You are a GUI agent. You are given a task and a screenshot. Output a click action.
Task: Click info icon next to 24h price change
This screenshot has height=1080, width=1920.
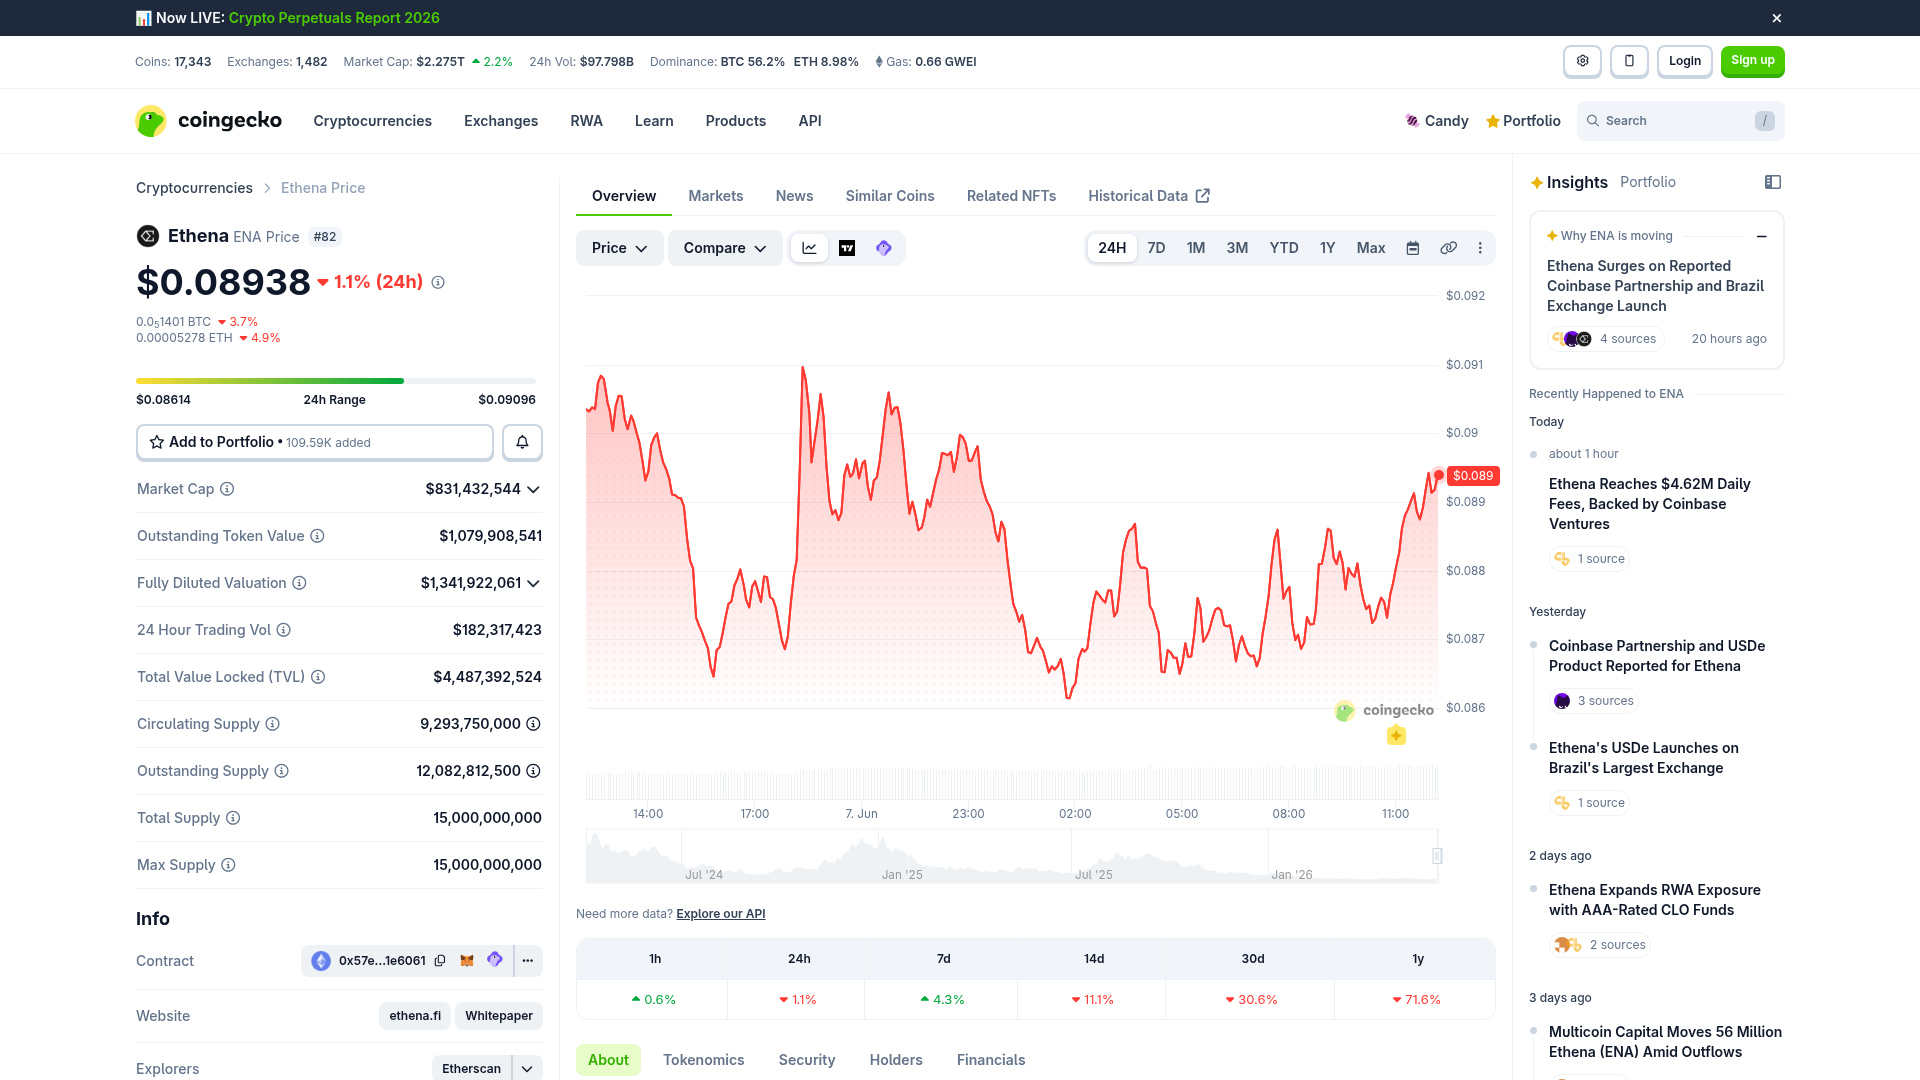click(x=438, y=283)
